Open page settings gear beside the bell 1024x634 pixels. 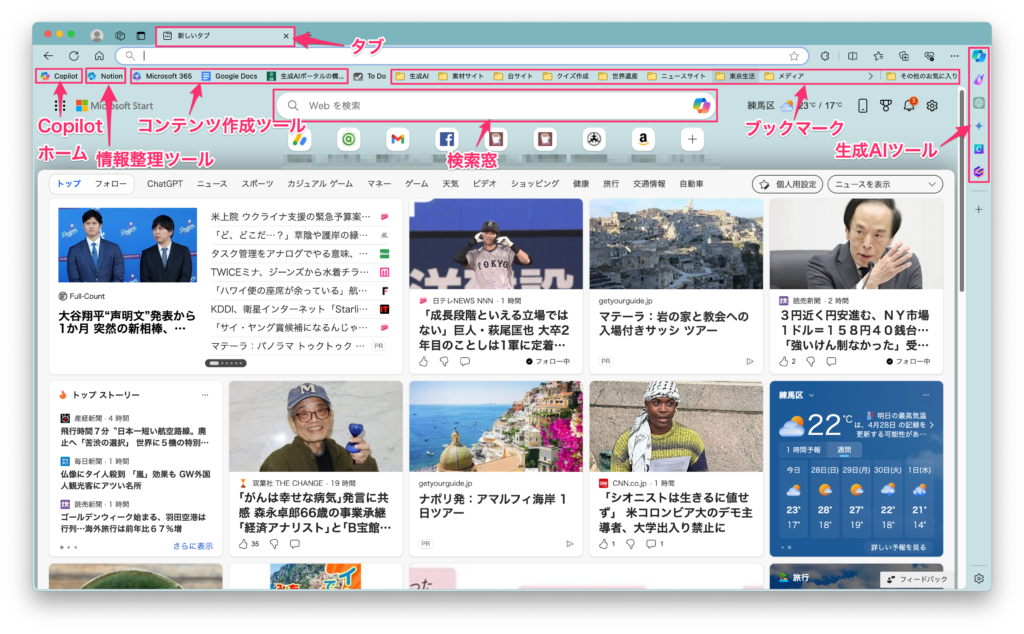(932, 105)
